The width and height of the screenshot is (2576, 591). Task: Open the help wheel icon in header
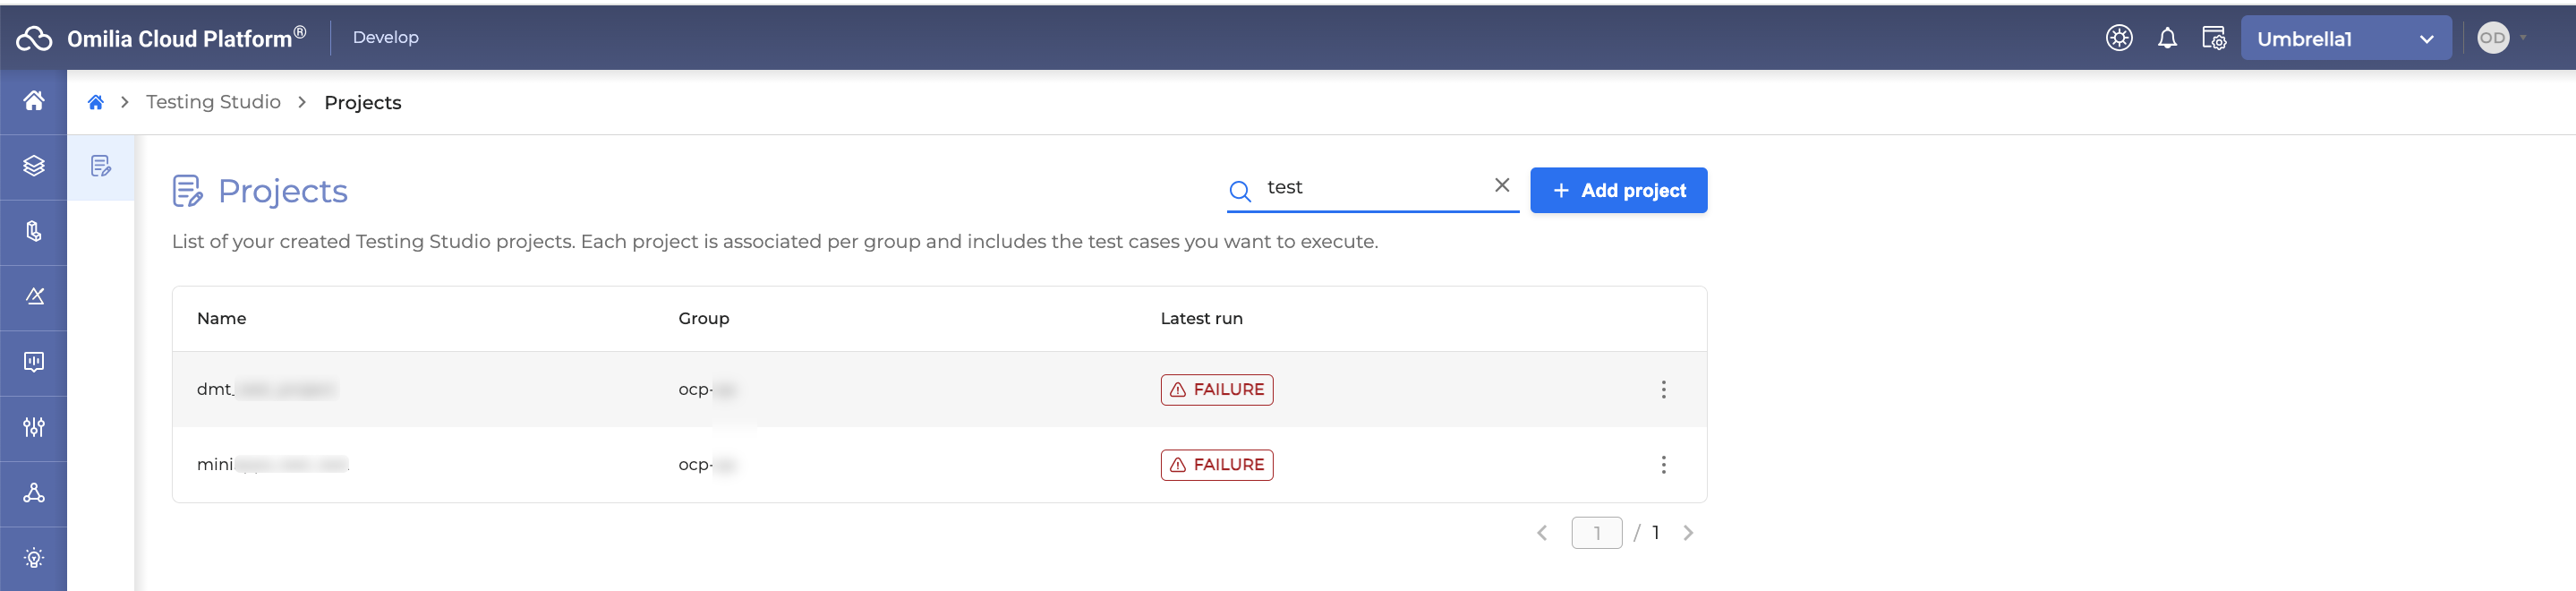pos(2119,38)
